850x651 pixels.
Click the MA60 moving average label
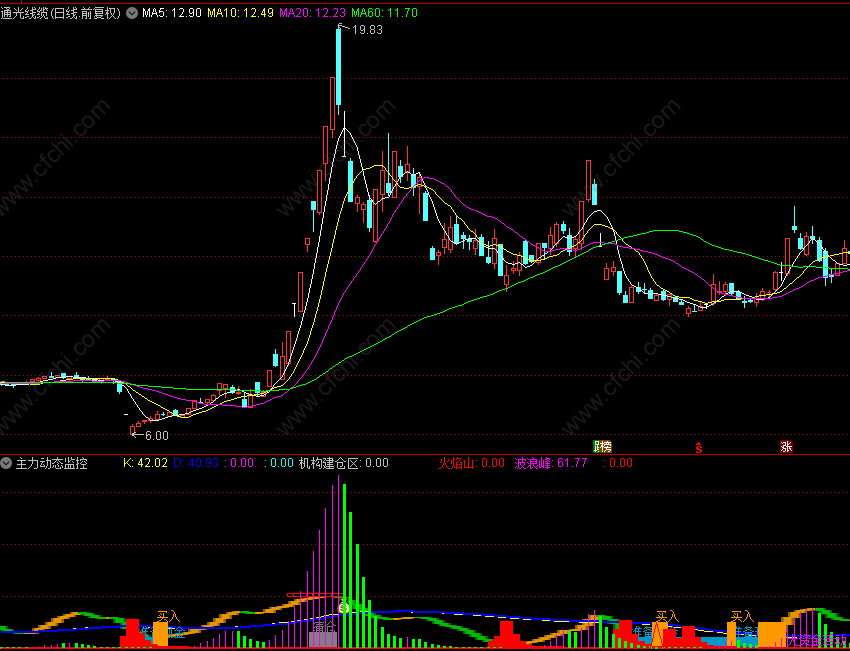tap(384, 14)
